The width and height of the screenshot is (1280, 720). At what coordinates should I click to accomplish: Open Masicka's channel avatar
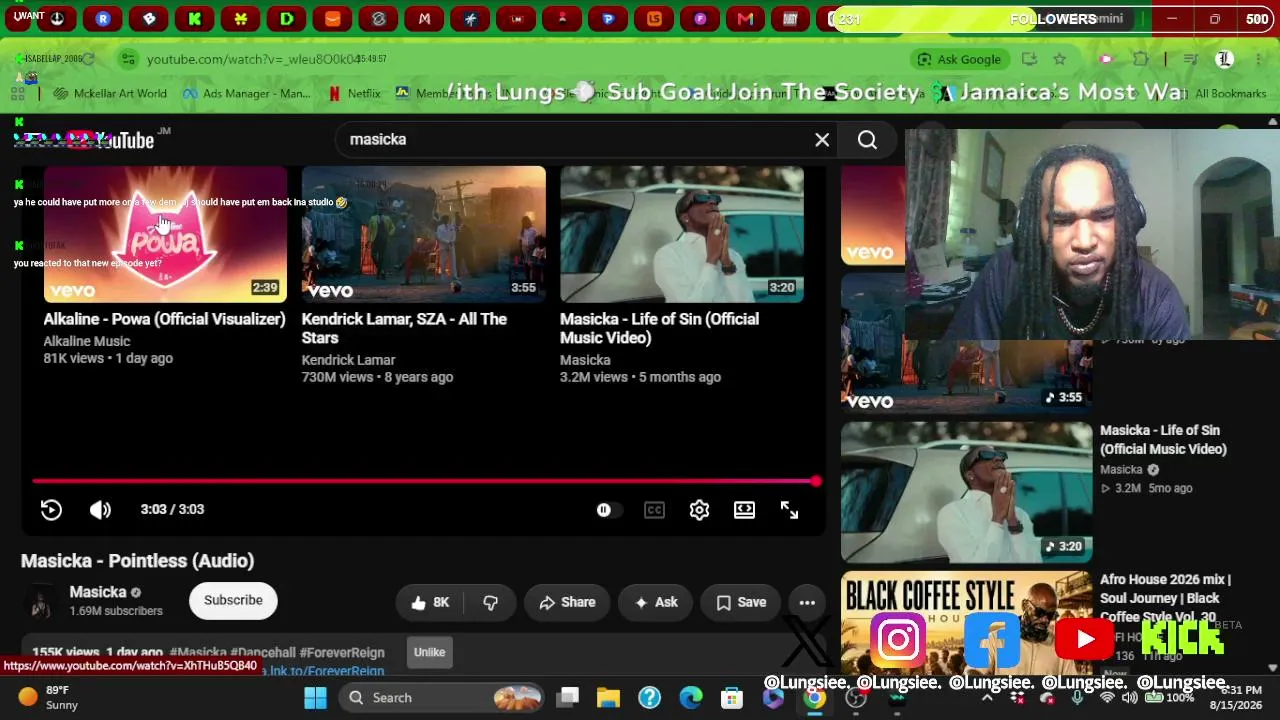[41, 601]
